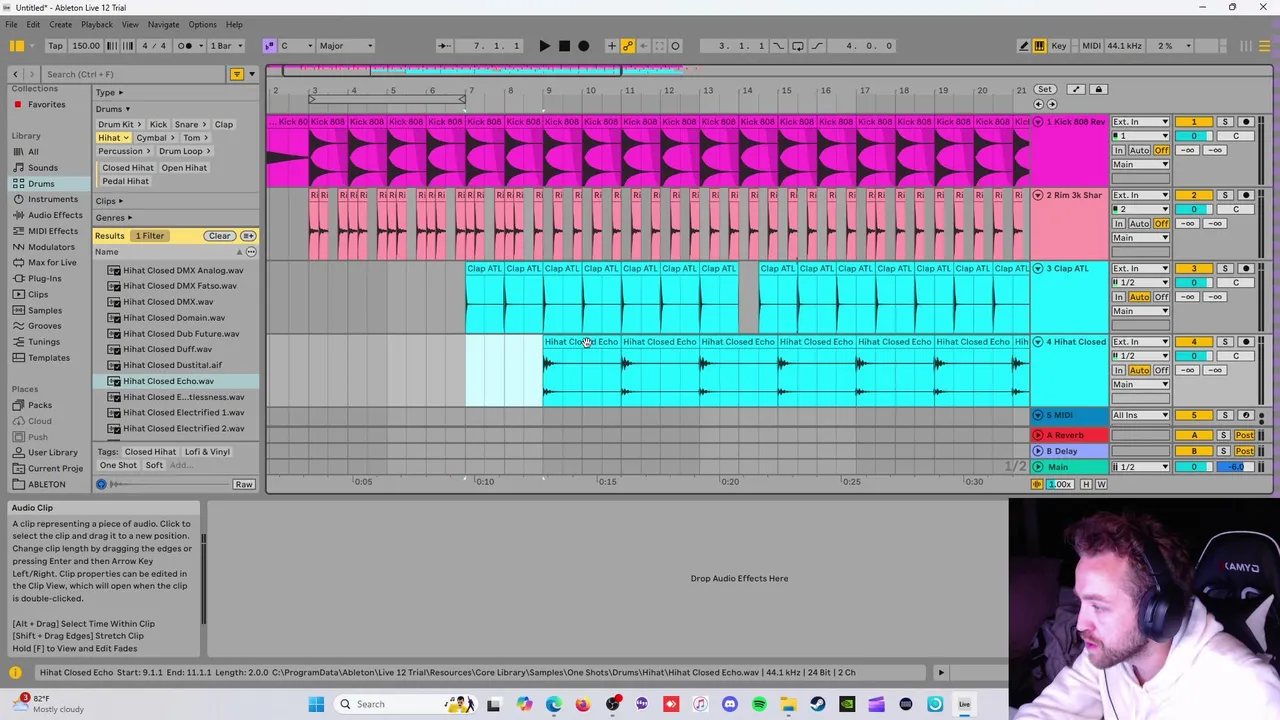This screenshot has width=1280, height=720.
Task: Select Instruments in library sidebar
Action: tap(52, 199)
